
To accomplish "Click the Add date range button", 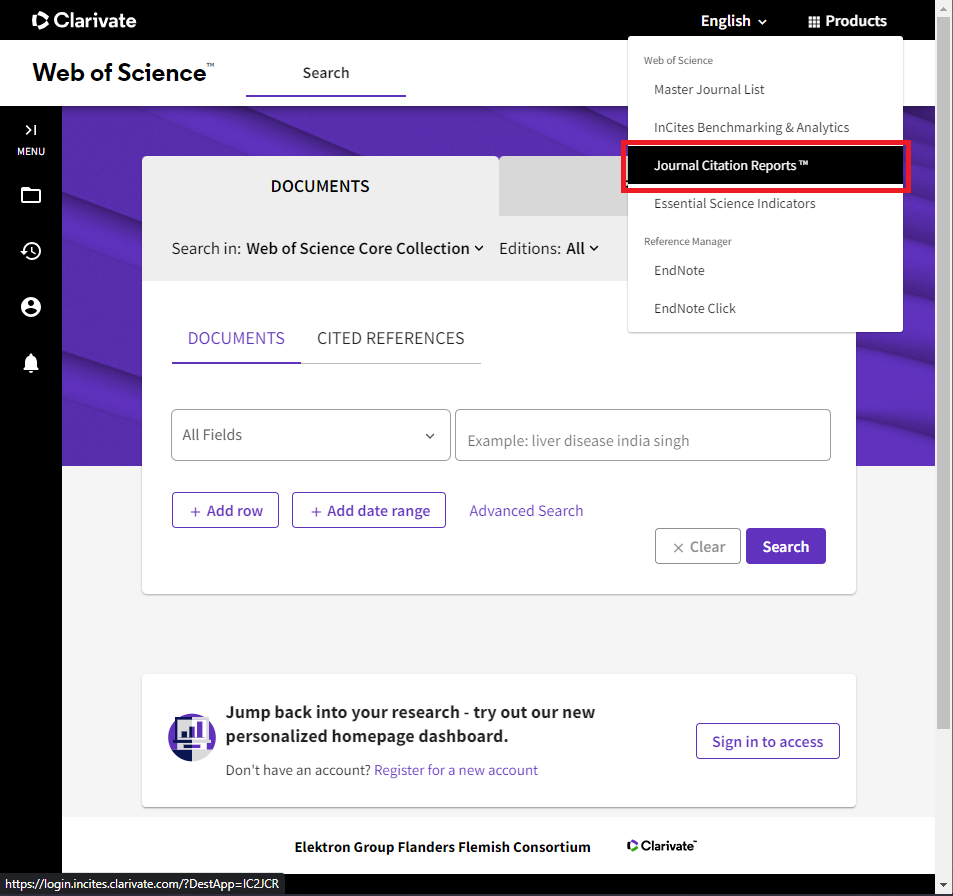I will coord(369,511).
